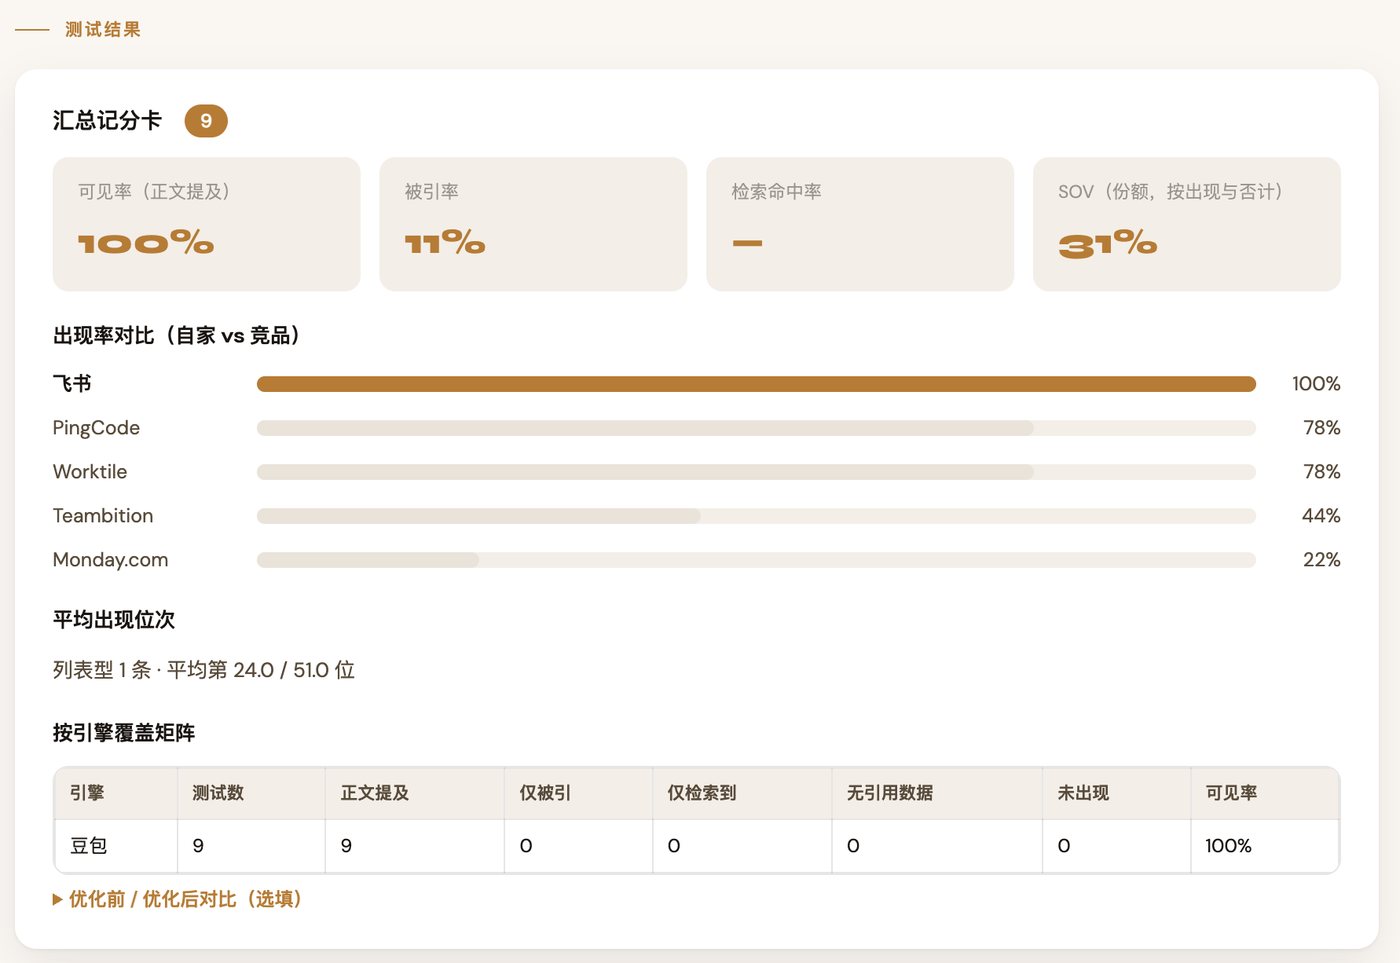The width and height of the screenshot is (1400, 963).
Task: Click the 按引擎覆盖矩阵 heading
Action: coord(124,733)
